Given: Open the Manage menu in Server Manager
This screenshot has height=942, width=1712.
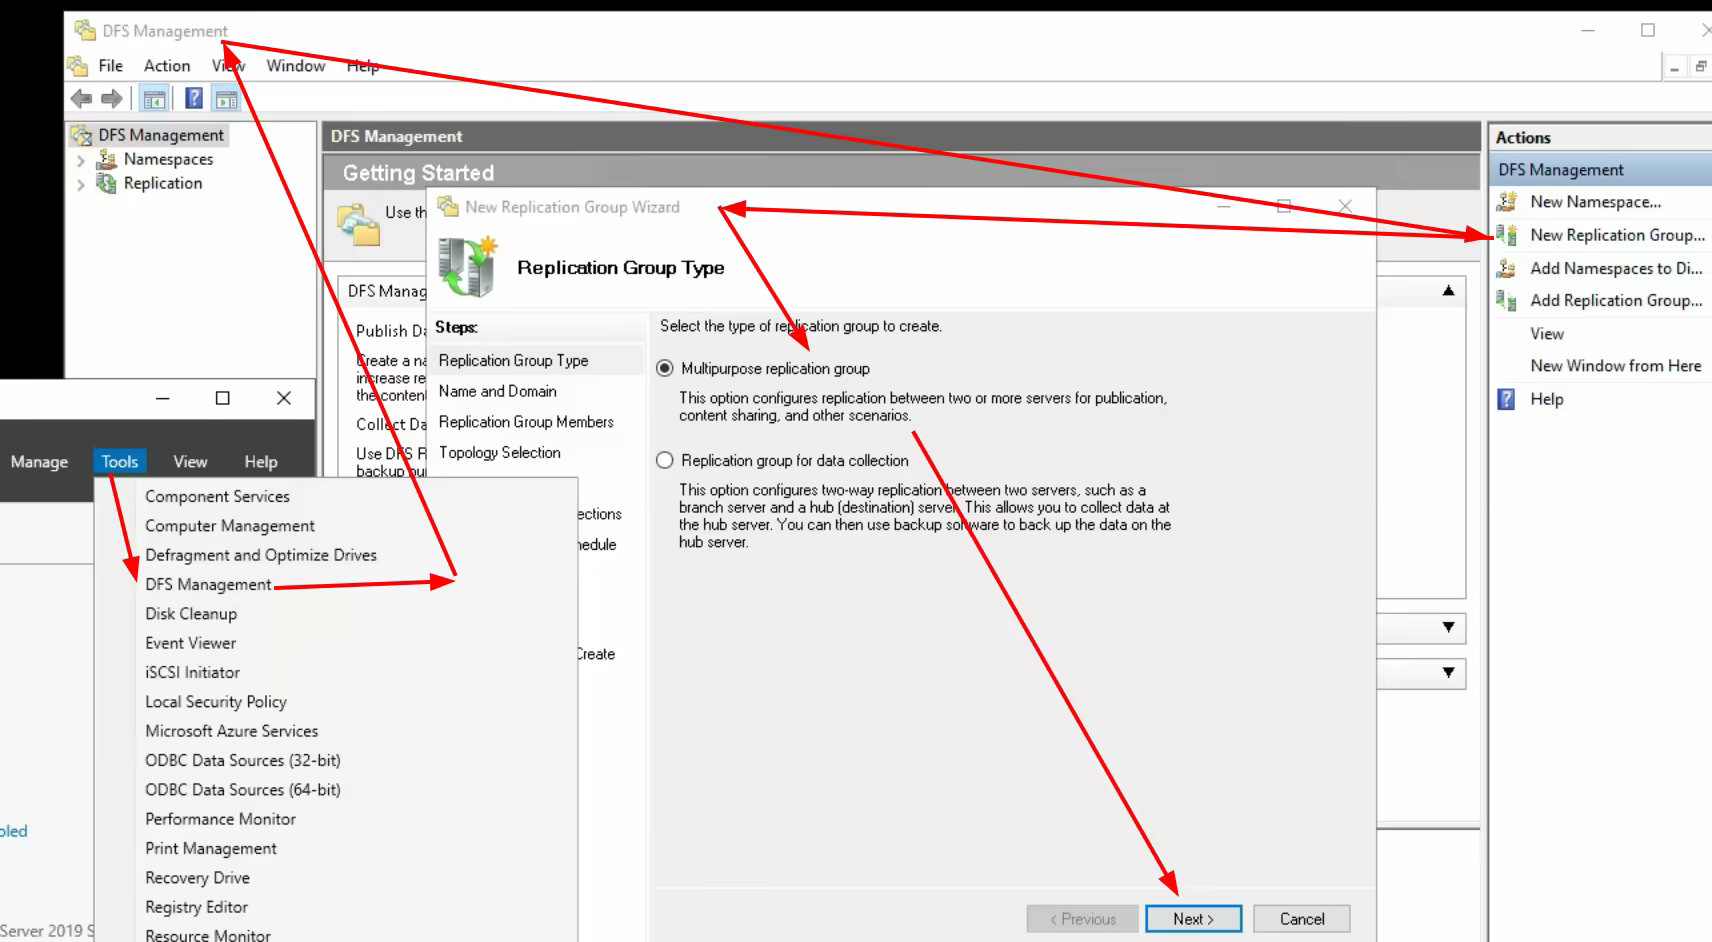Looking at the screenshot, I should pyautogui.click(x=39, y=462).
